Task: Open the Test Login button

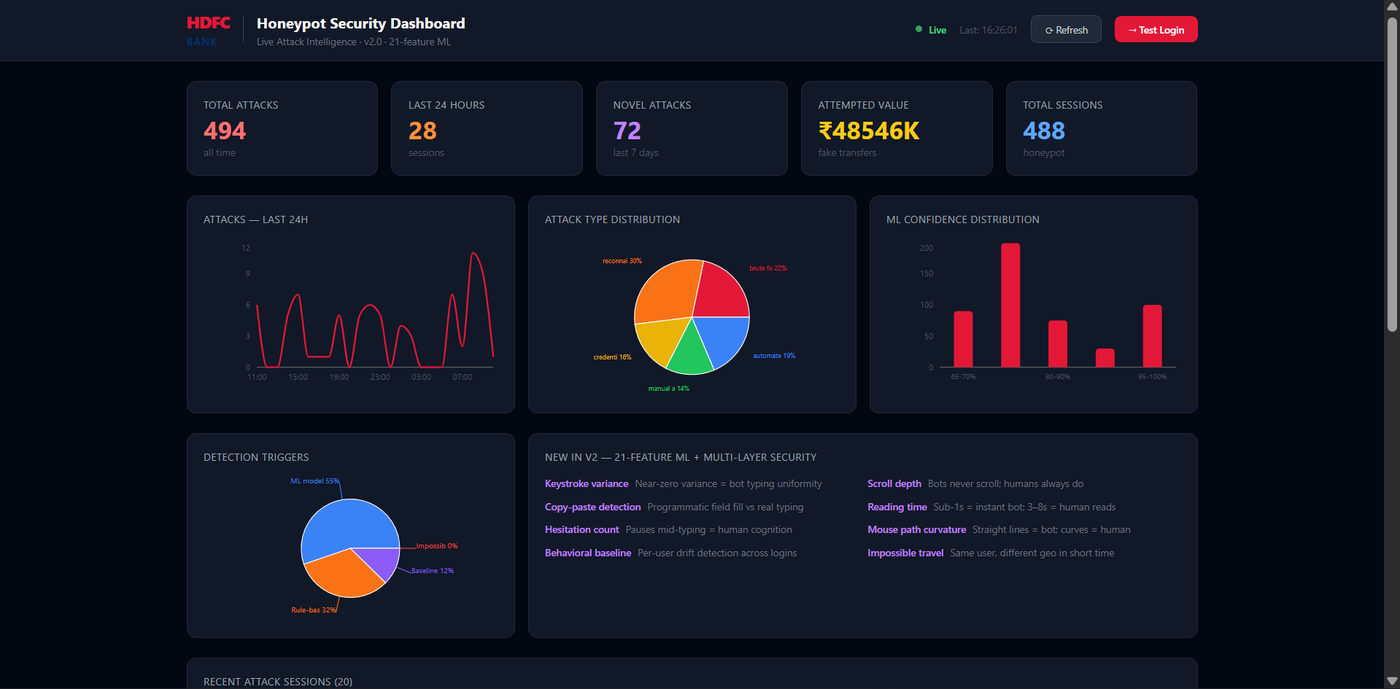Action: [1156, 30]
